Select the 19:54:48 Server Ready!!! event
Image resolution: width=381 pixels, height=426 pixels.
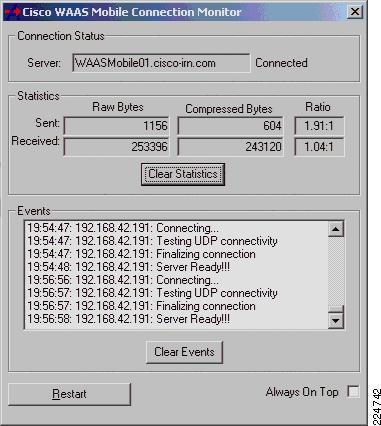pyautogui.click(x=176, y=267)
